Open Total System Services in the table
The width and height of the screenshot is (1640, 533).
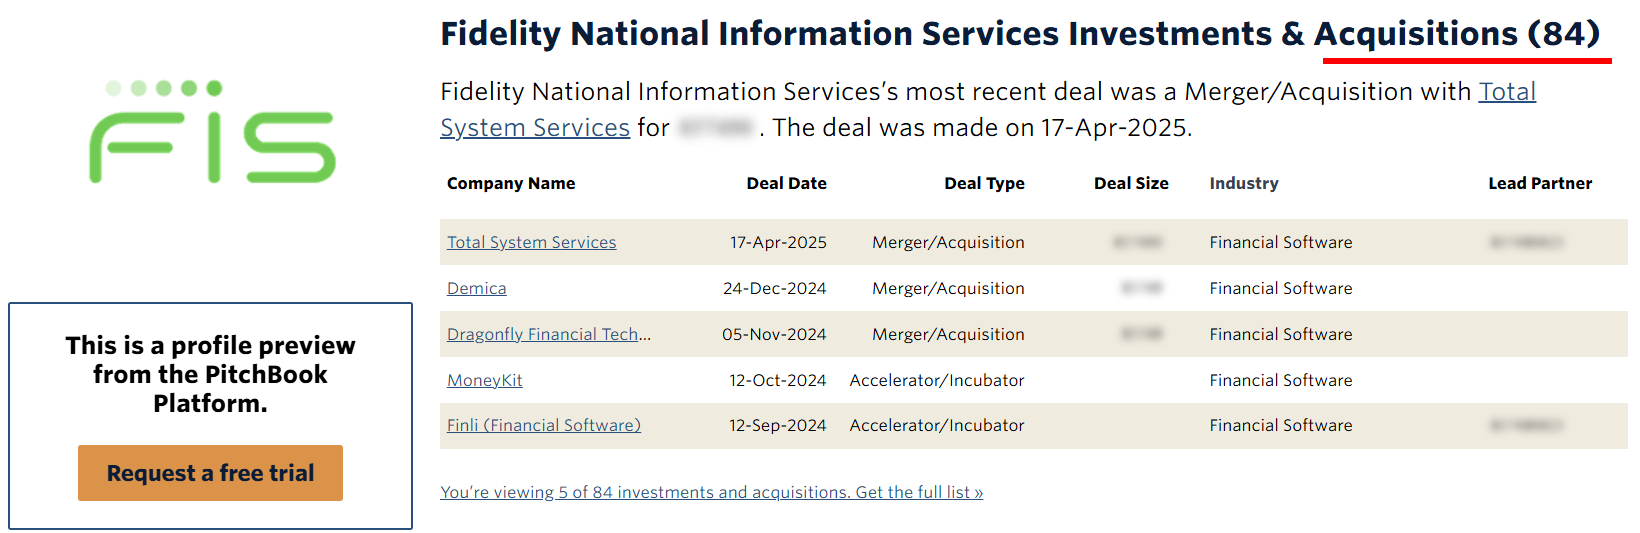click(531, 242)
